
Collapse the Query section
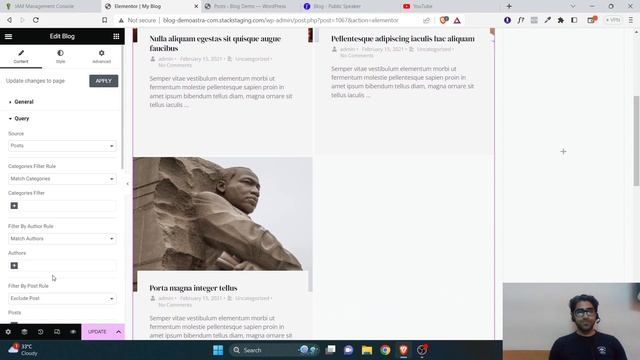click(22, 118)
